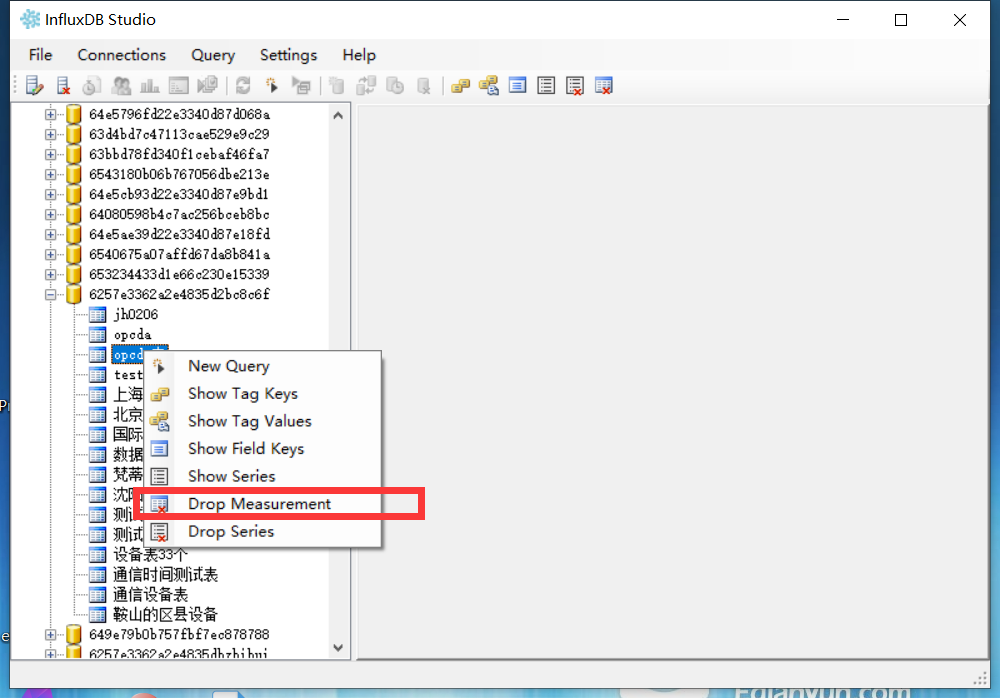Click the Drop Series toolbar icon

[x=575, y=85]
